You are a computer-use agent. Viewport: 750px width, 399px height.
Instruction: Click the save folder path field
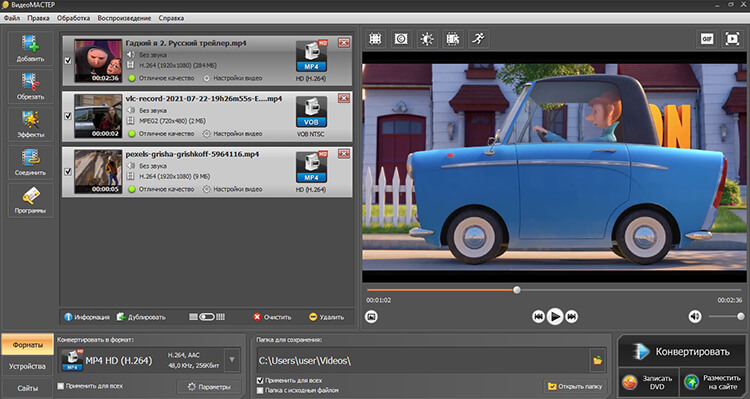coord(423,361)
